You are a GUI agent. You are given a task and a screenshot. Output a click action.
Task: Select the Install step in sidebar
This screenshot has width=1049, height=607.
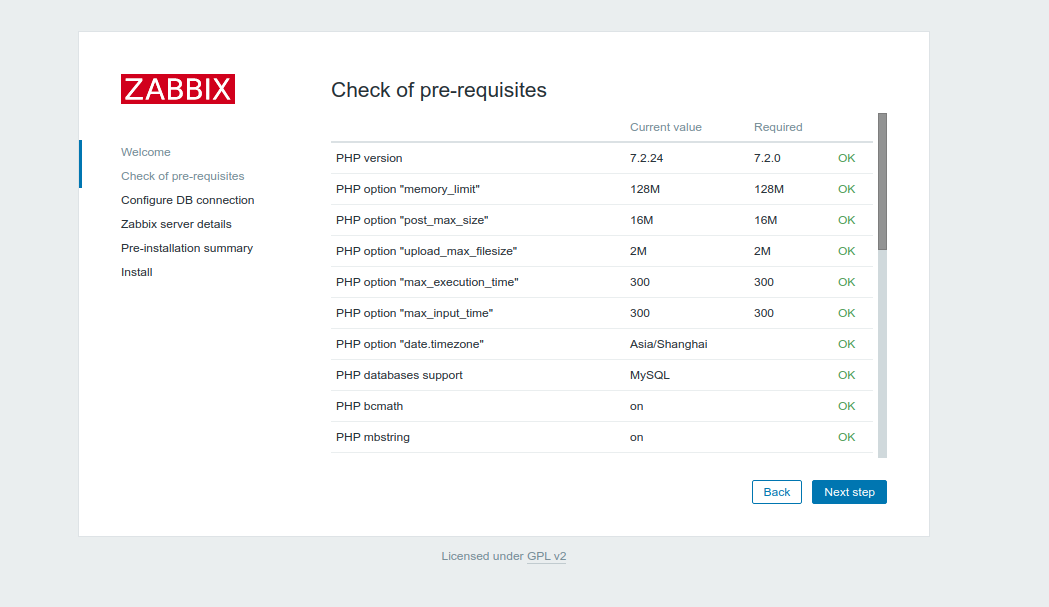pos(136,272)
